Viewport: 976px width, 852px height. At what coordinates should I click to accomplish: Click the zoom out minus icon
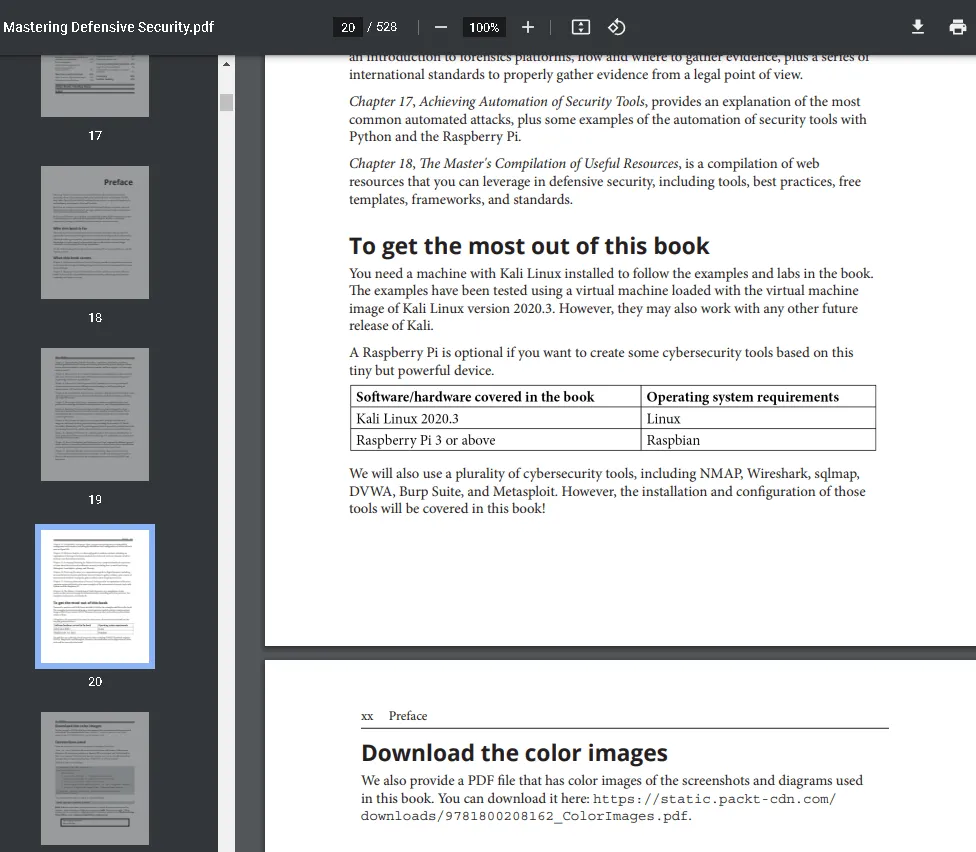pos(441,27)
